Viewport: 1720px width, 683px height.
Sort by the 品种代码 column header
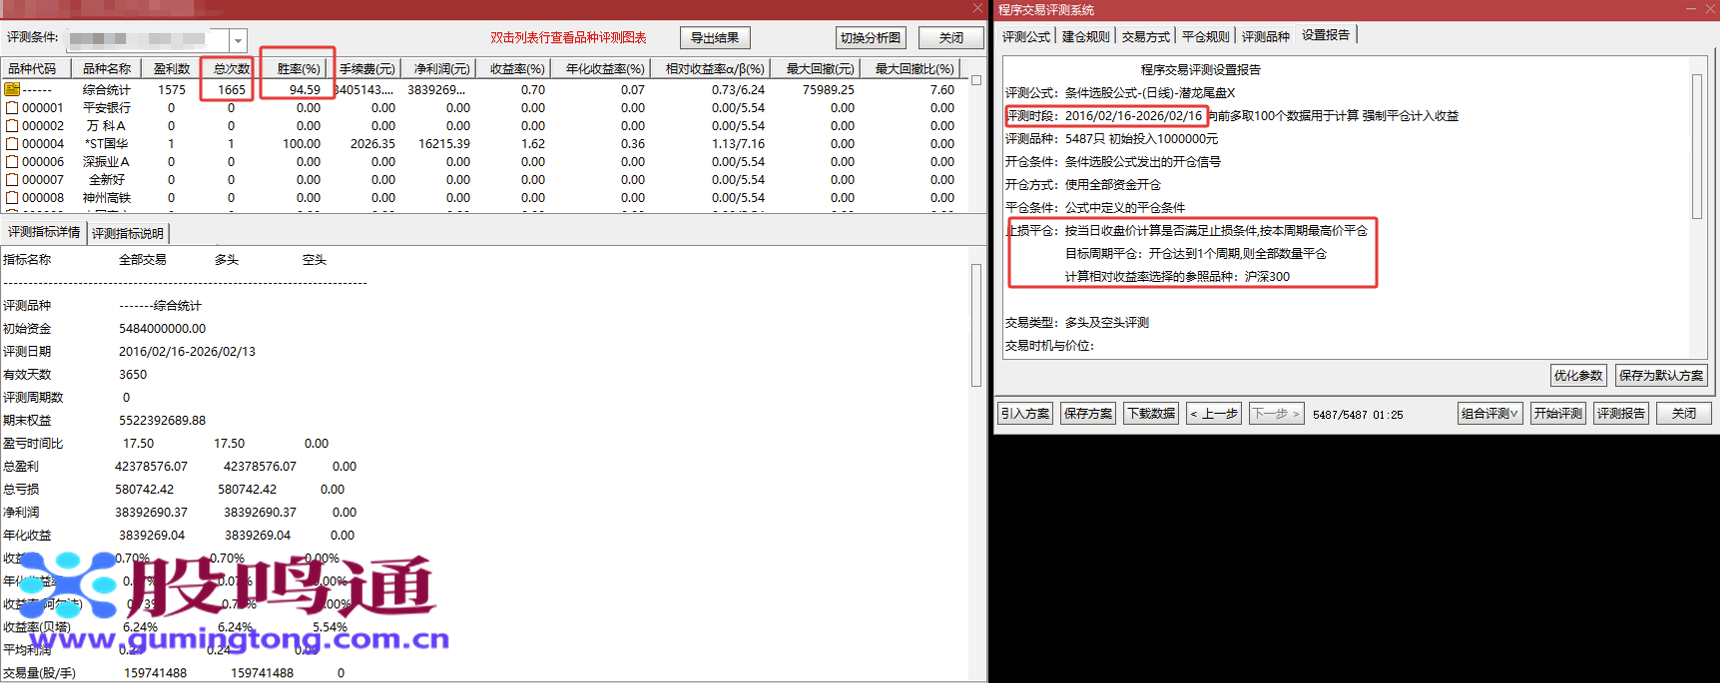[36, 69]
